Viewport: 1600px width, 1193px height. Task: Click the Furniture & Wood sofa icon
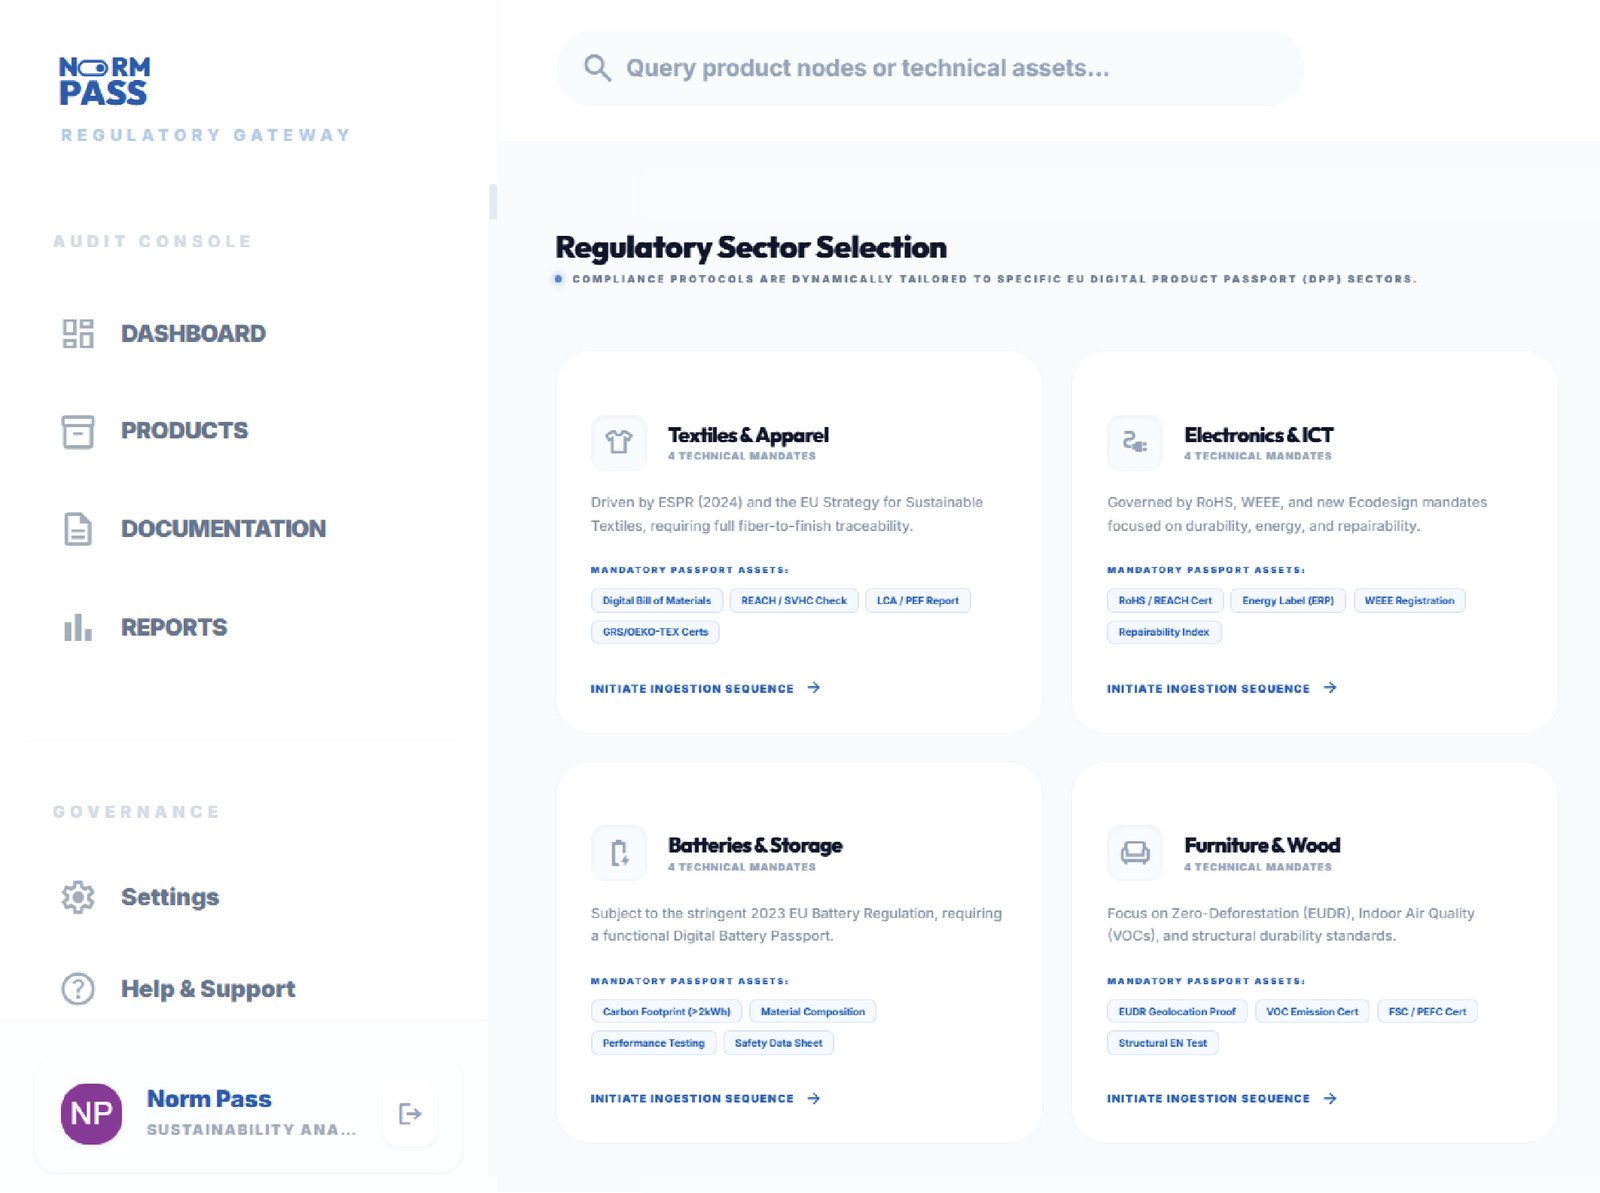[1134, 853]
